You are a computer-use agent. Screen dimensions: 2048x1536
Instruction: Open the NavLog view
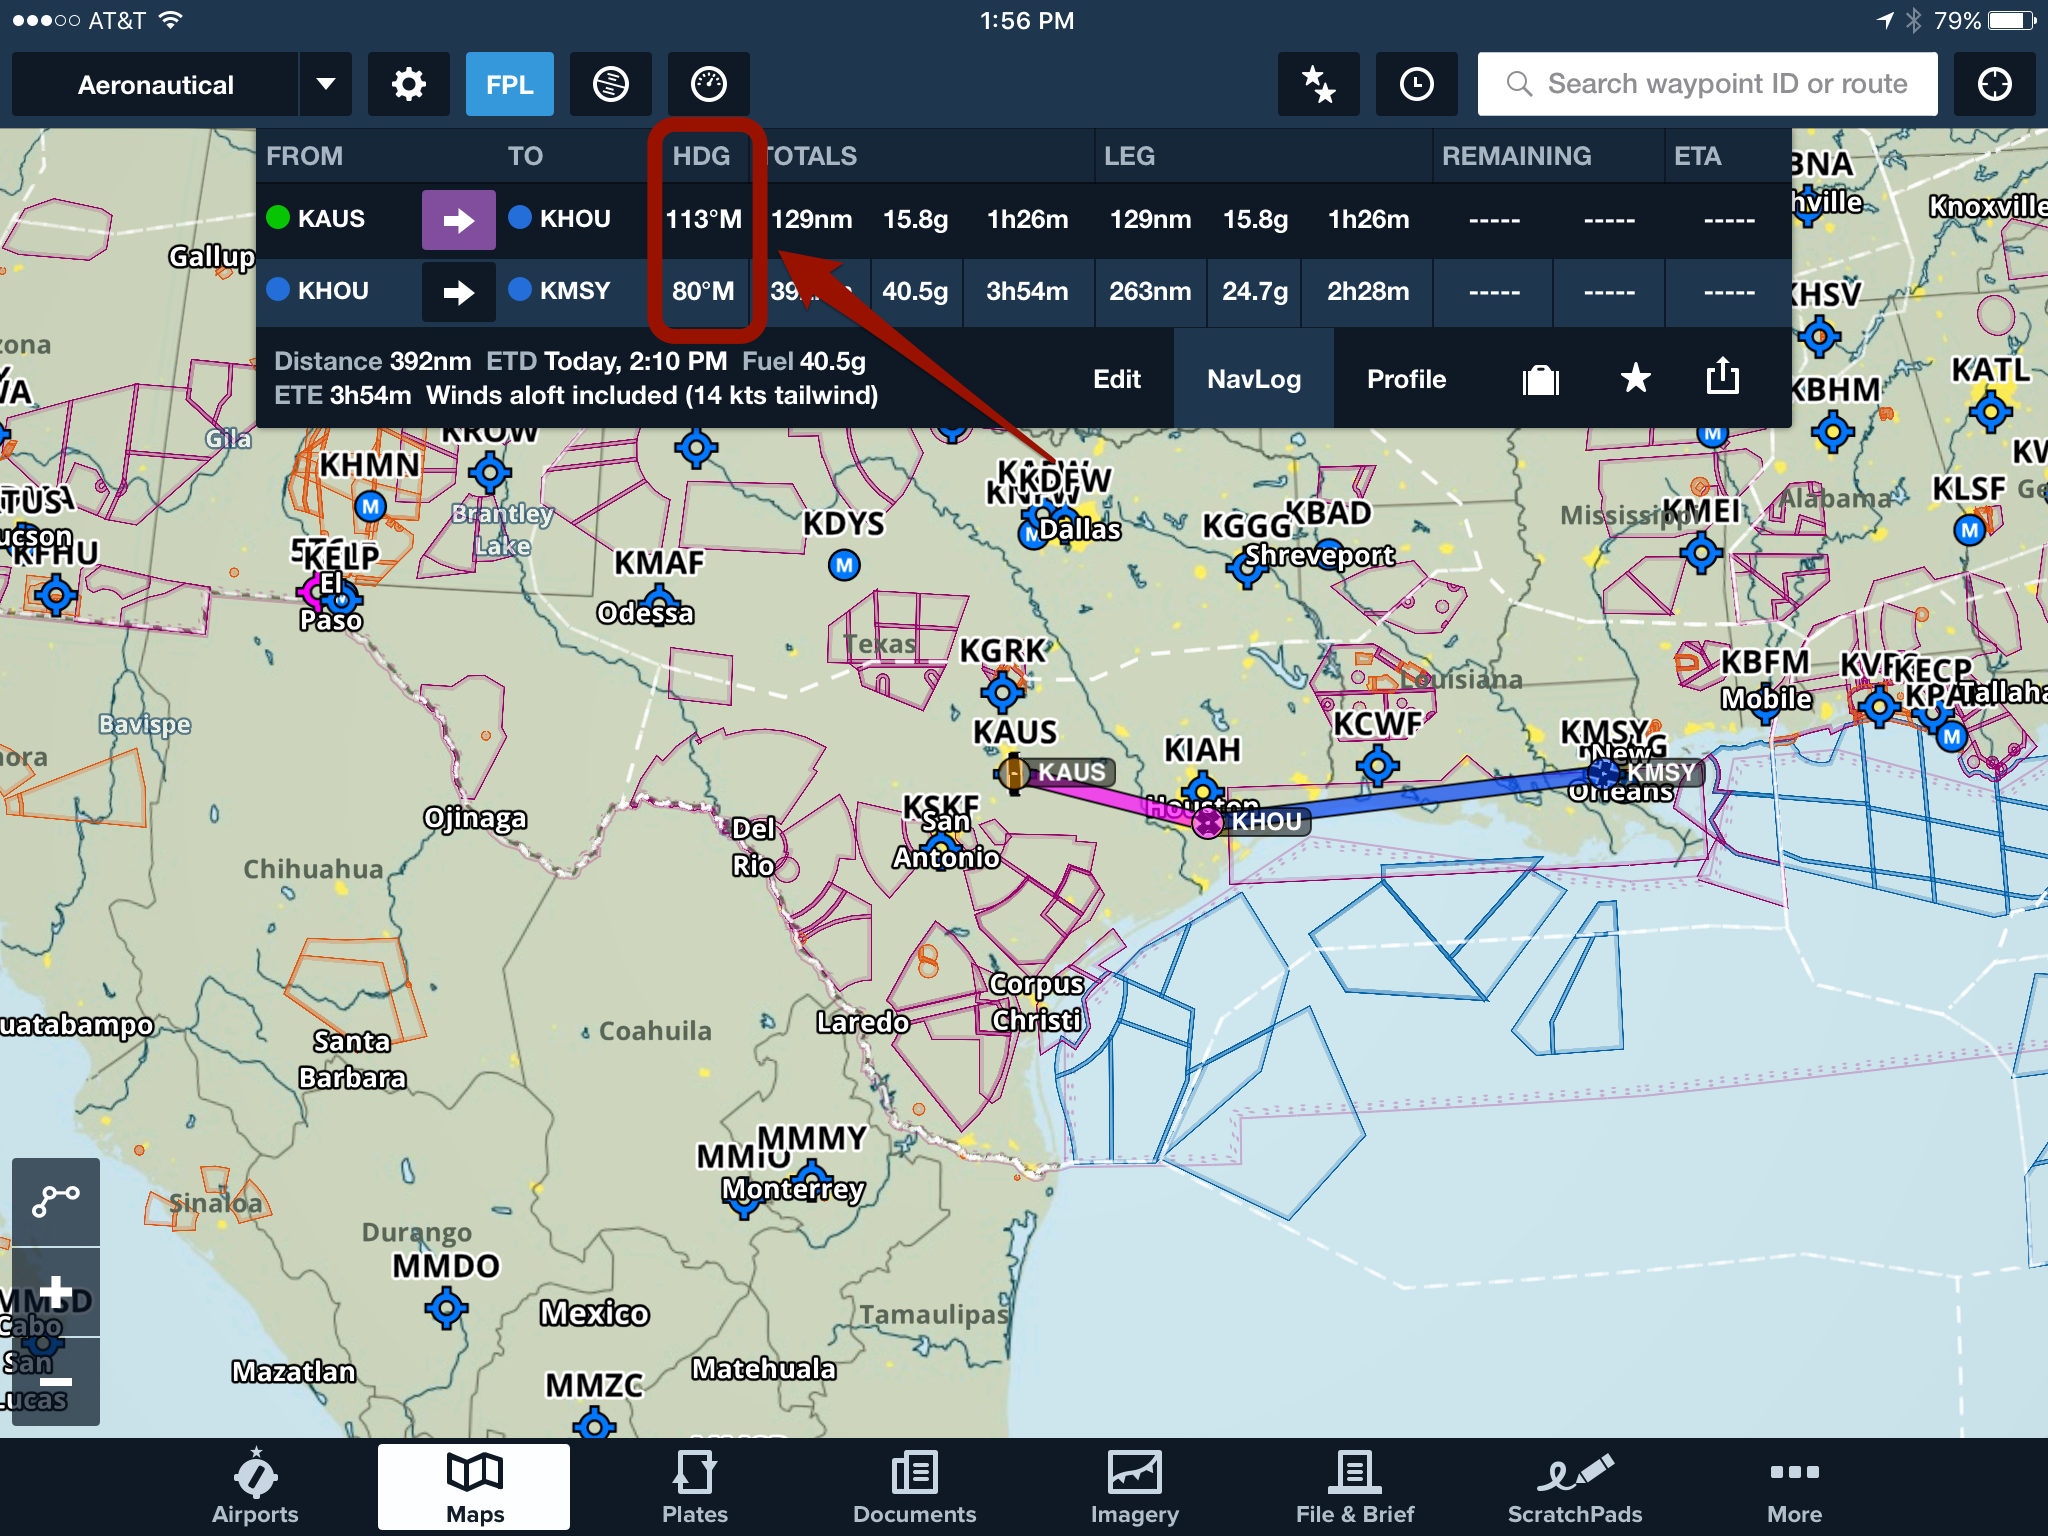pyautogui.click(x=1254, y=379)
